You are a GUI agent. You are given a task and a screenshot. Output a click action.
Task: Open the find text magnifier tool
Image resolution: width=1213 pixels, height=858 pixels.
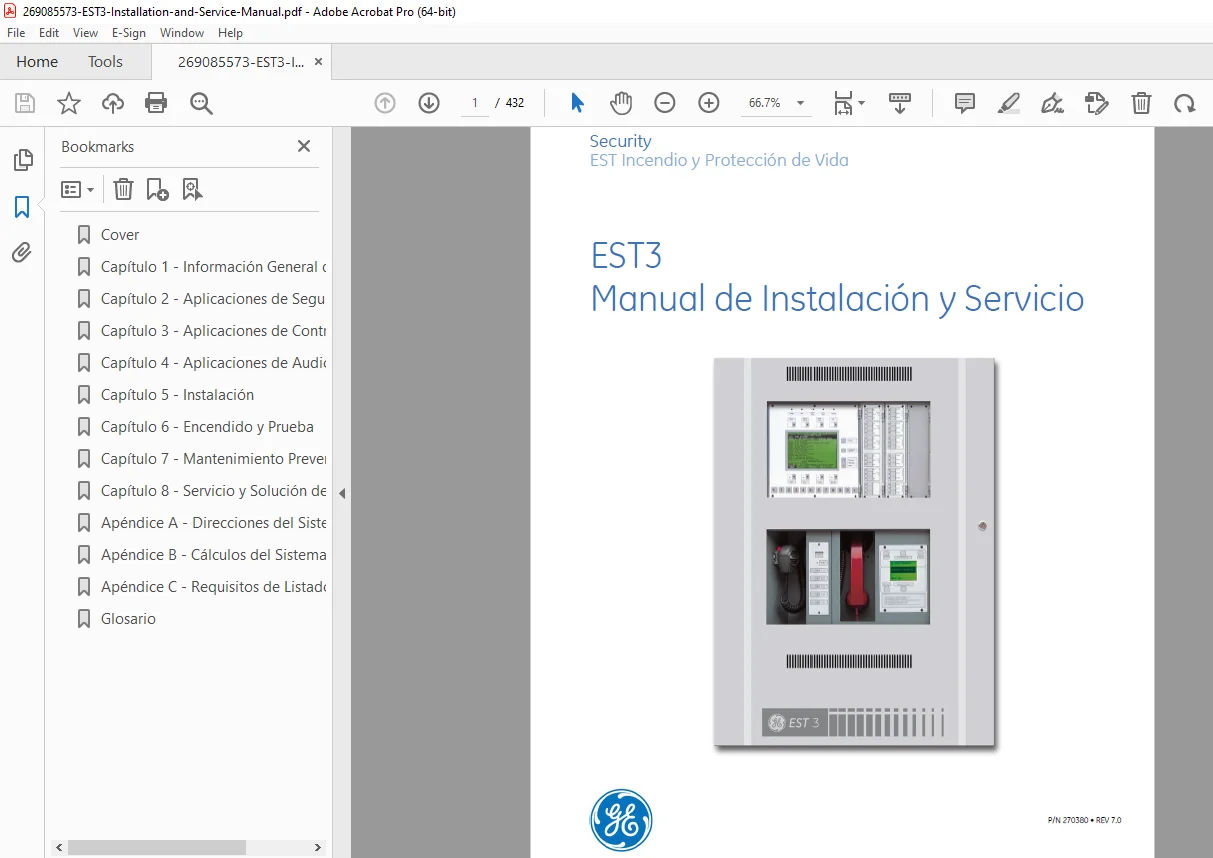point(201,103)
